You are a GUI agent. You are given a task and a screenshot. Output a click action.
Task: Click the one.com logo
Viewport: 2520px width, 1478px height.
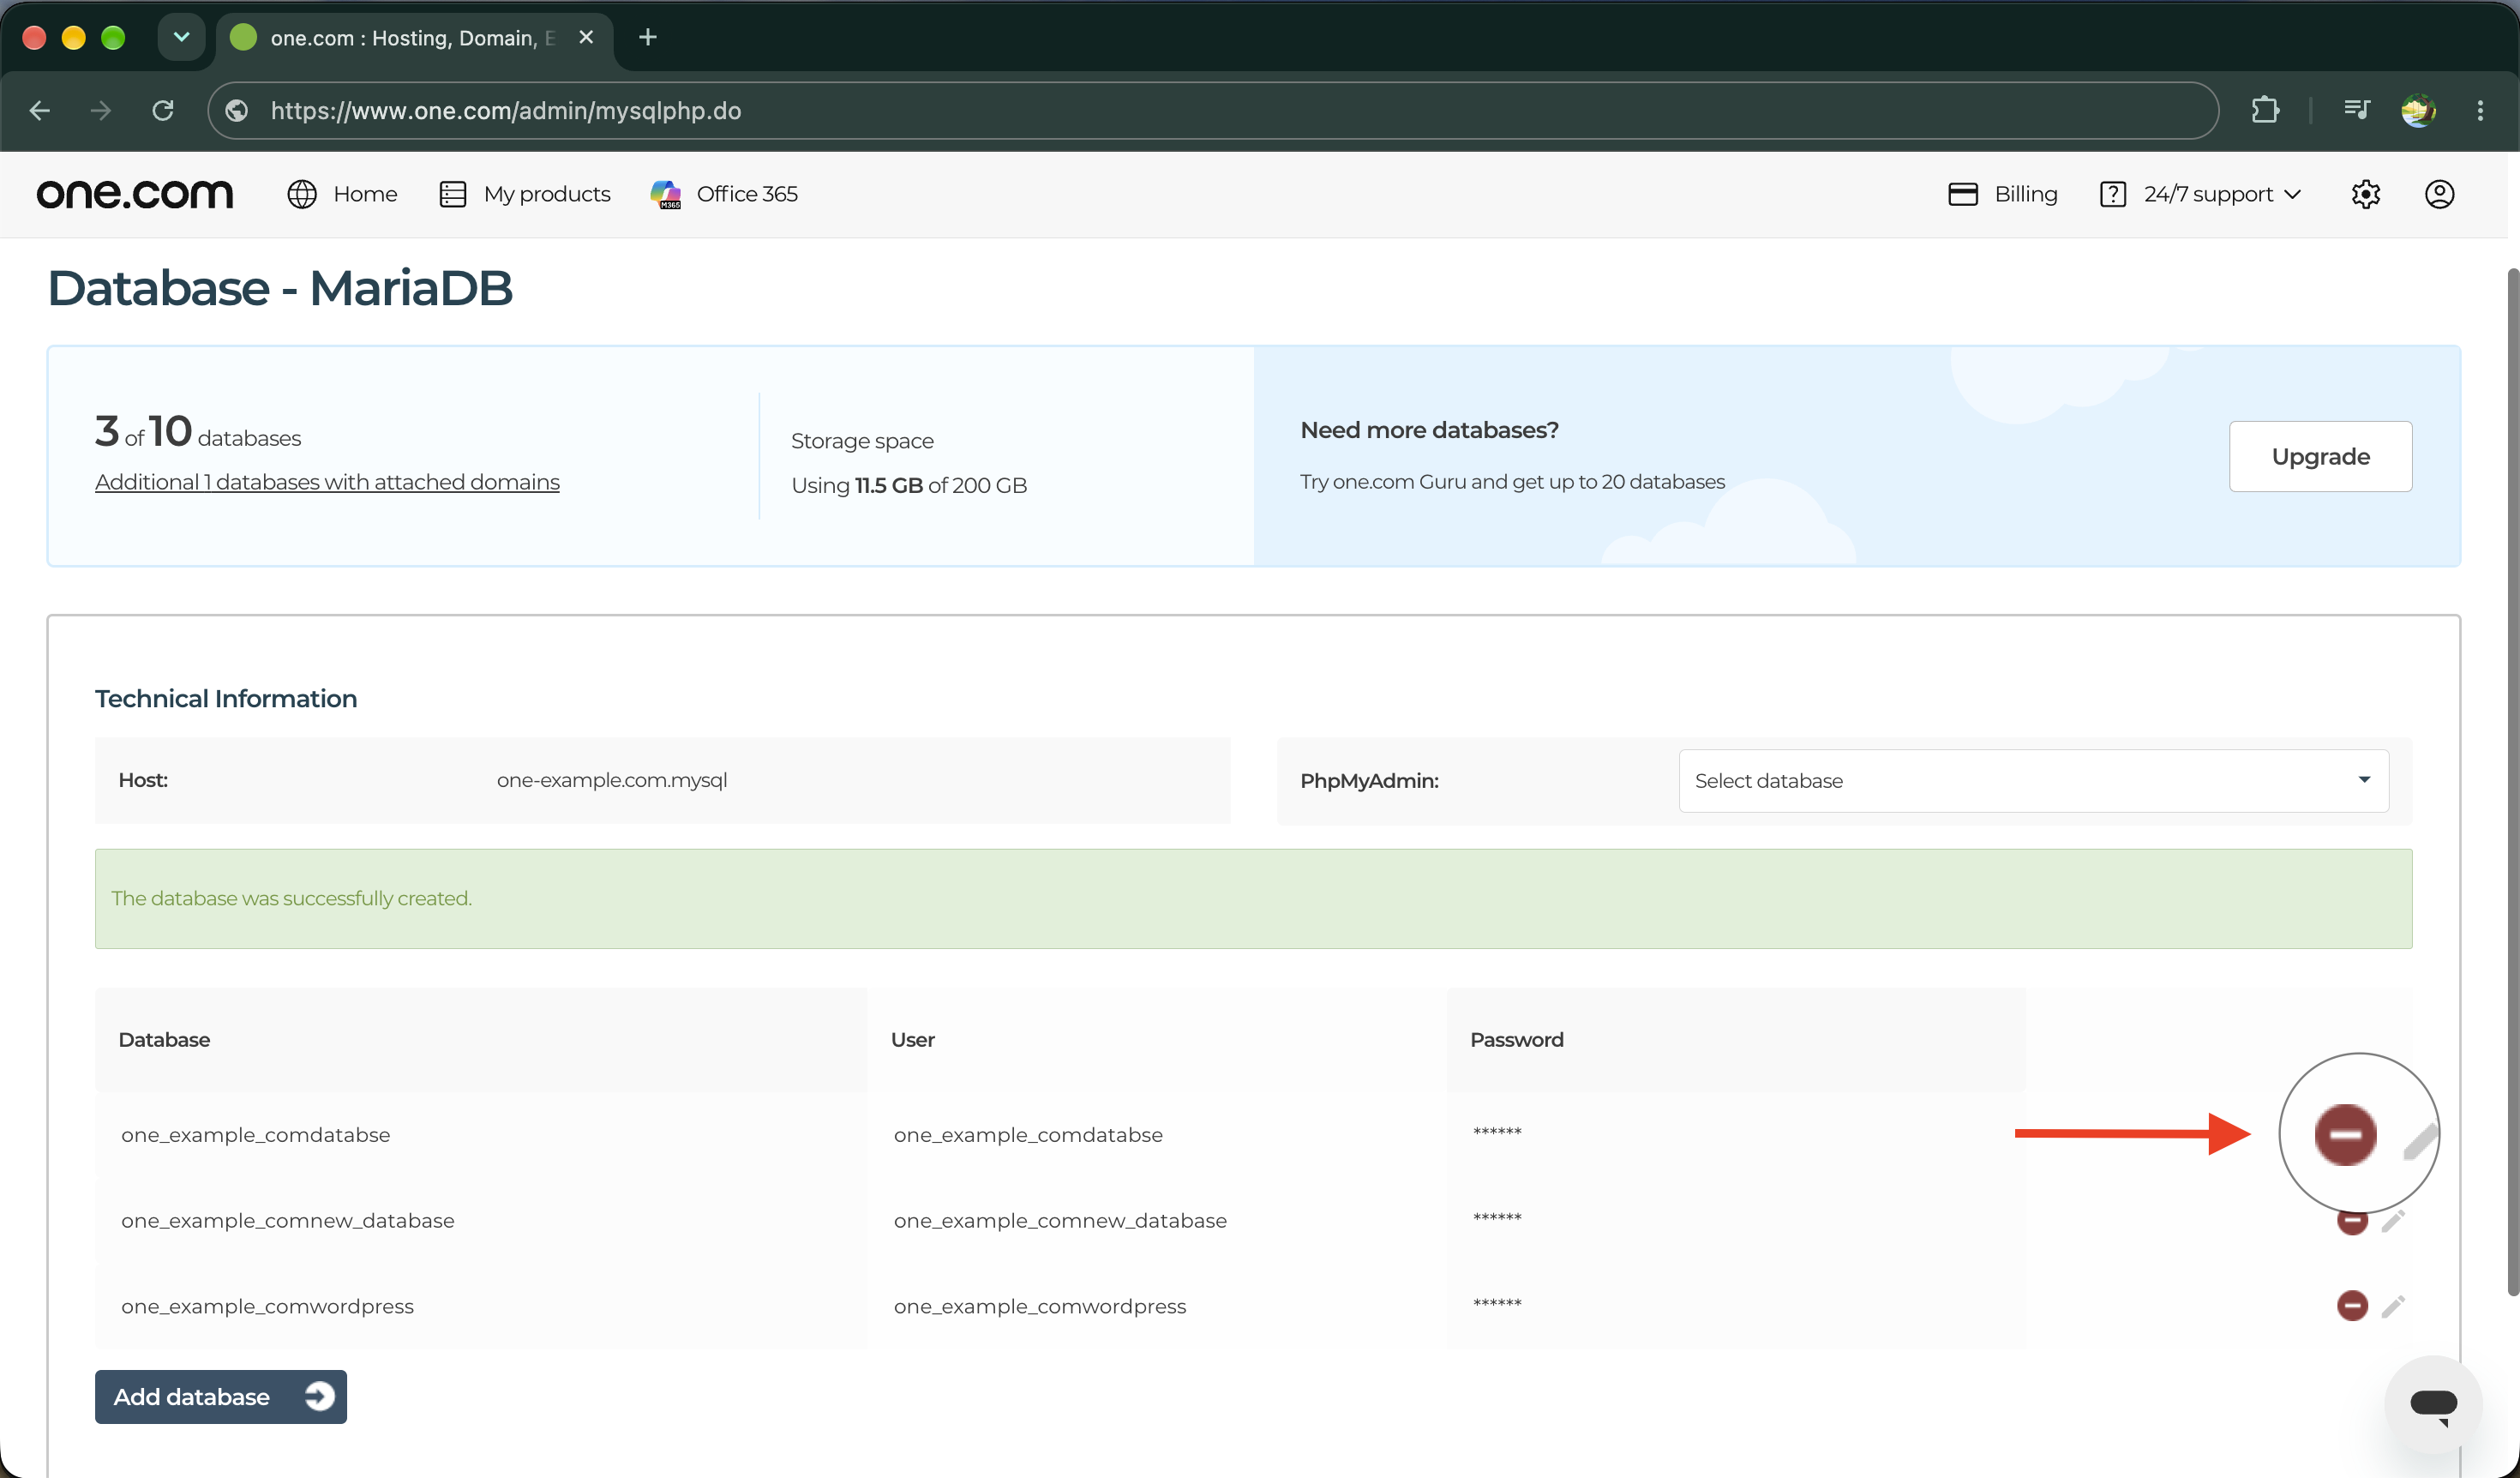[x=135, y=193]
